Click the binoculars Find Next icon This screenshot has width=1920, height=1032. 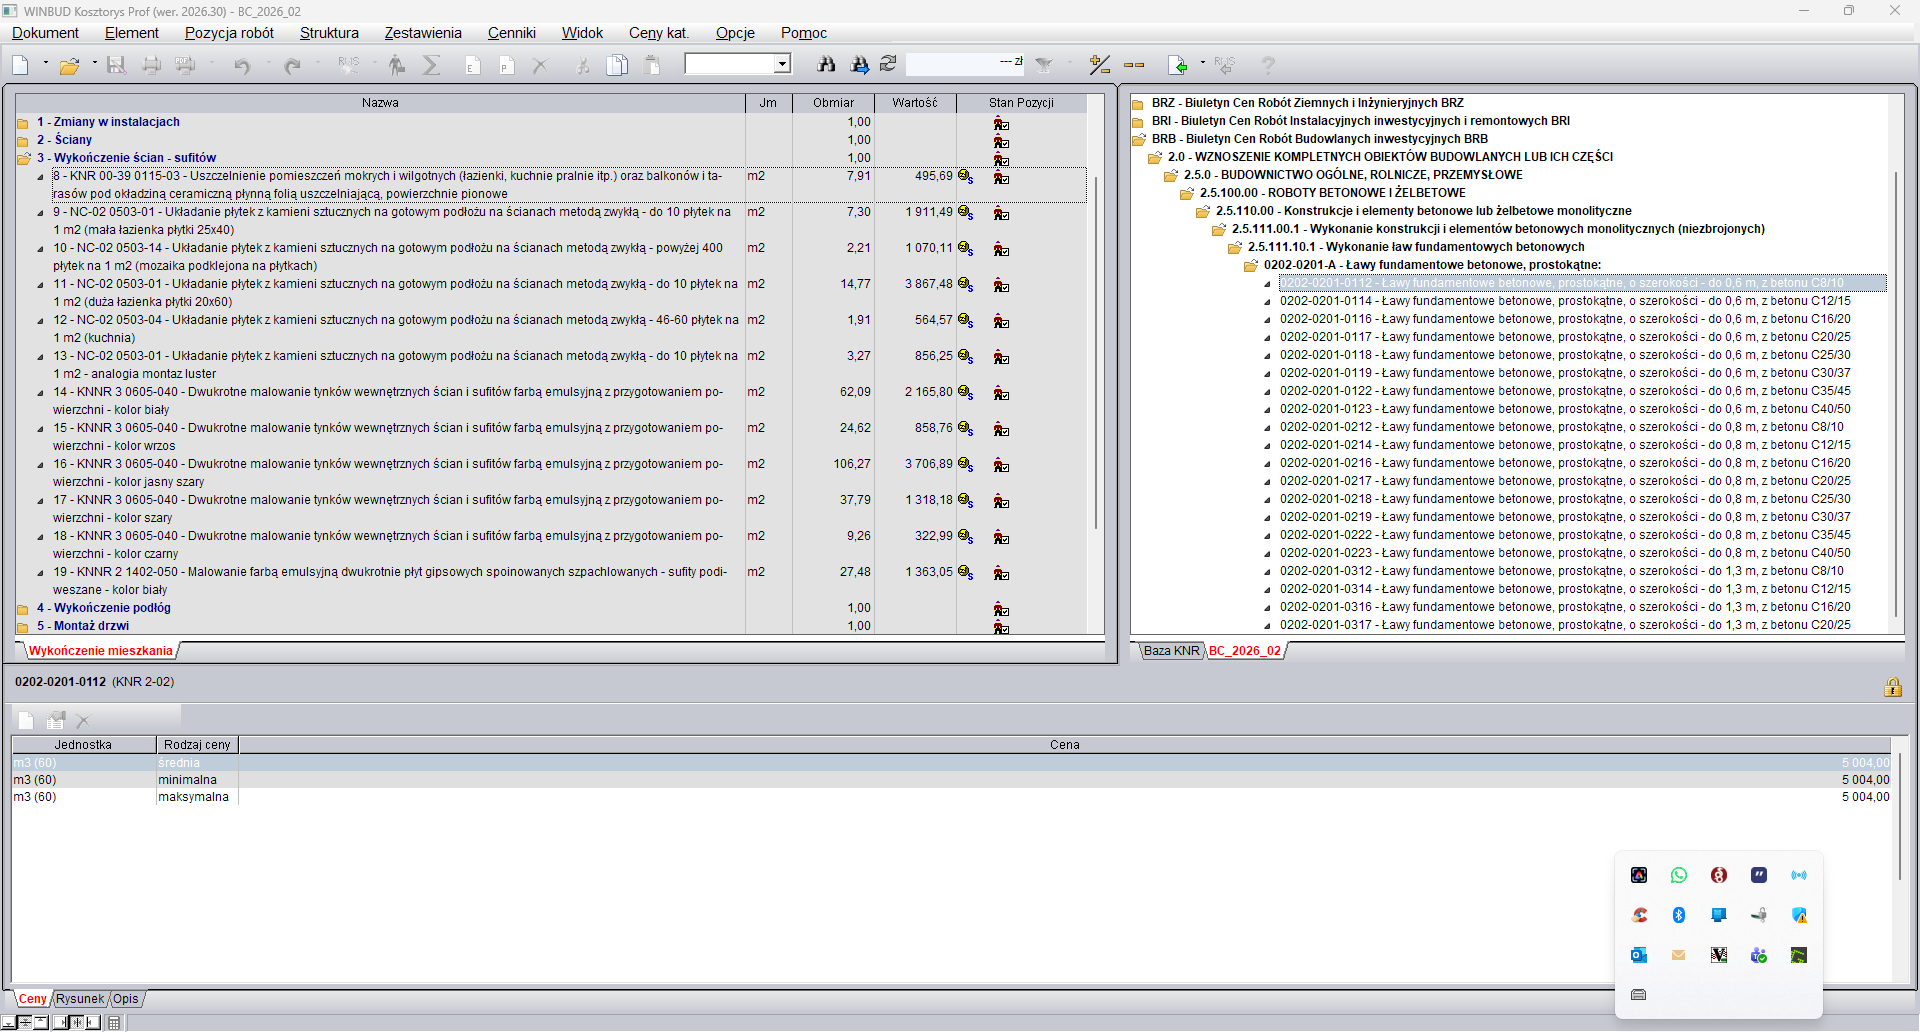coord(859,65)
